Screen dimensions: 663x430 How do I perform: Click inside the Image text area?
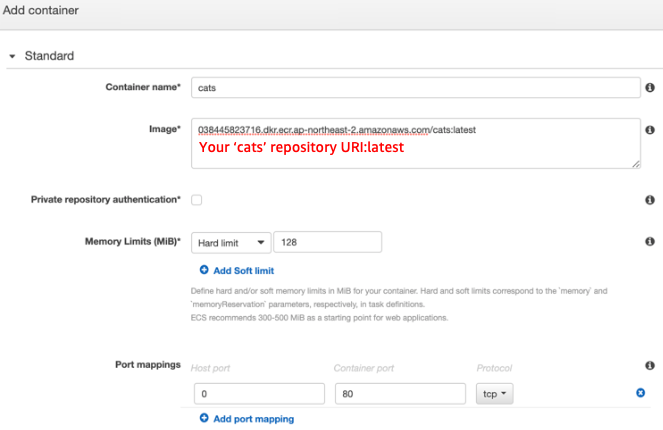(x=416, y=143)
